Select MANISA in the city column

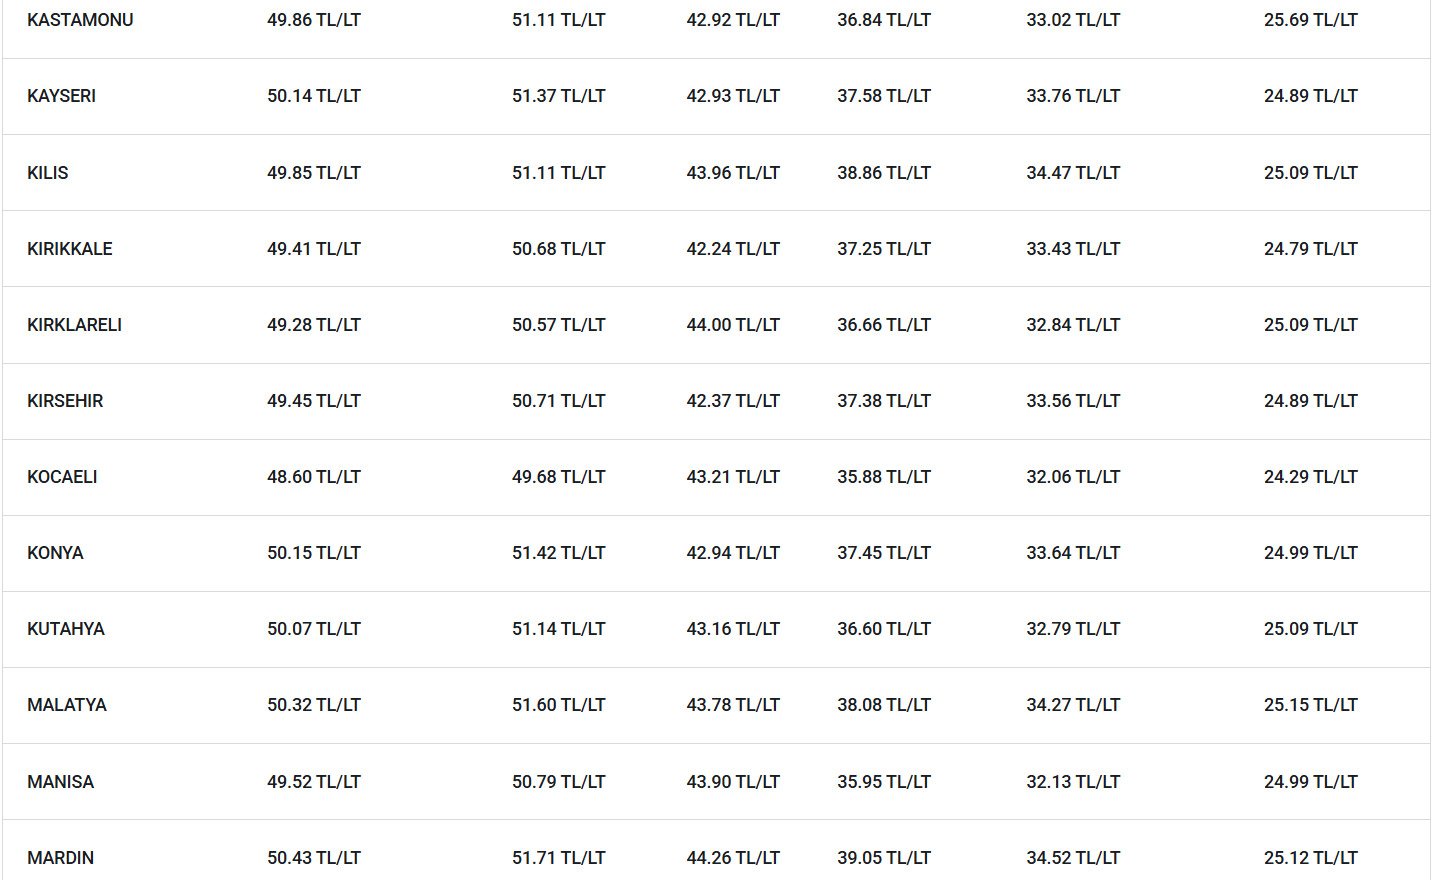60,782
